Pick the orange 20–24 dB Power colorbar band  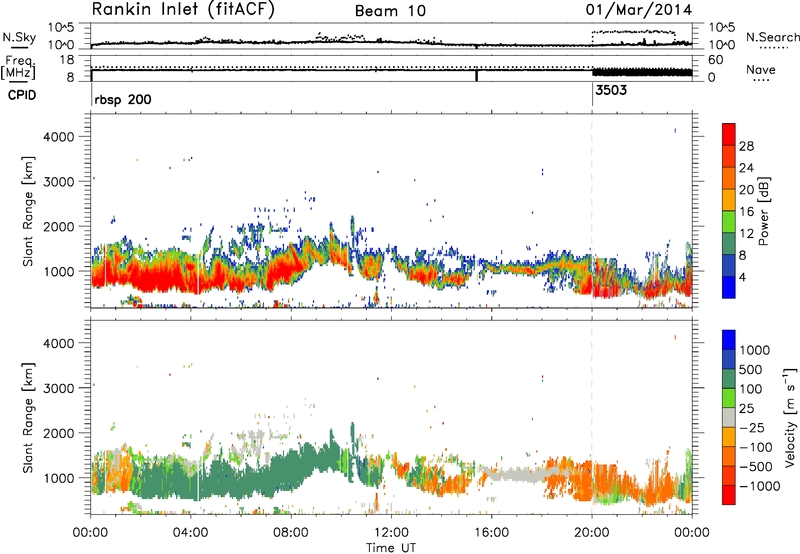click(x=729, y=178)
